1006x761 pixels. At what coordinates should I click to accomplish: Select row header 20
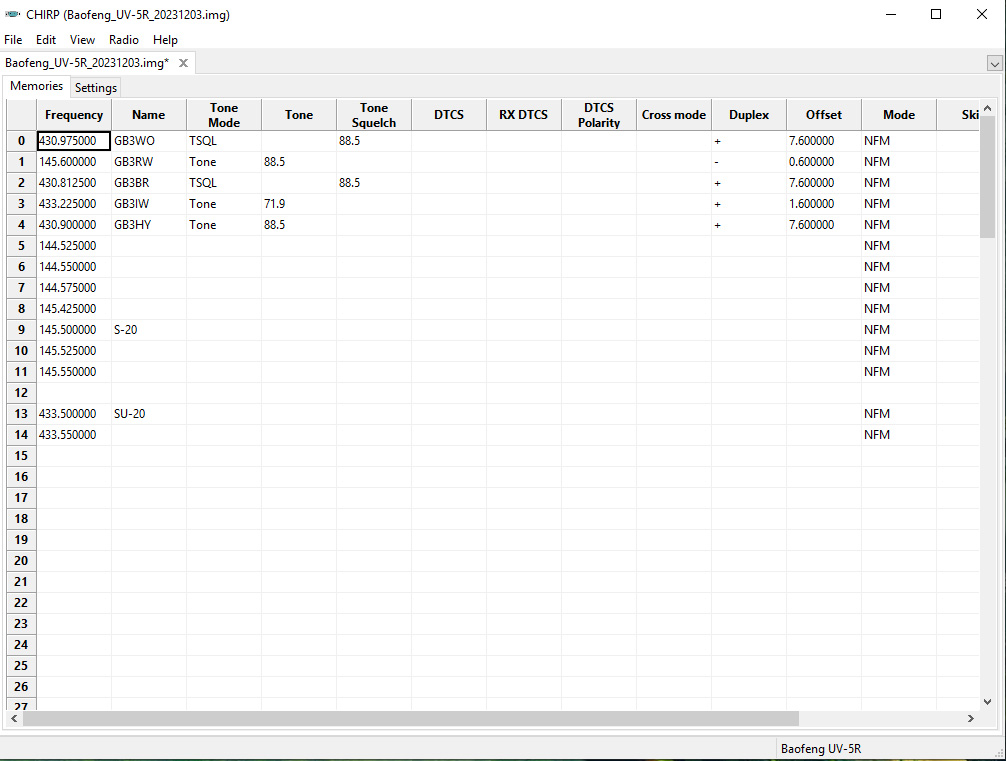[x=21, y=561]
